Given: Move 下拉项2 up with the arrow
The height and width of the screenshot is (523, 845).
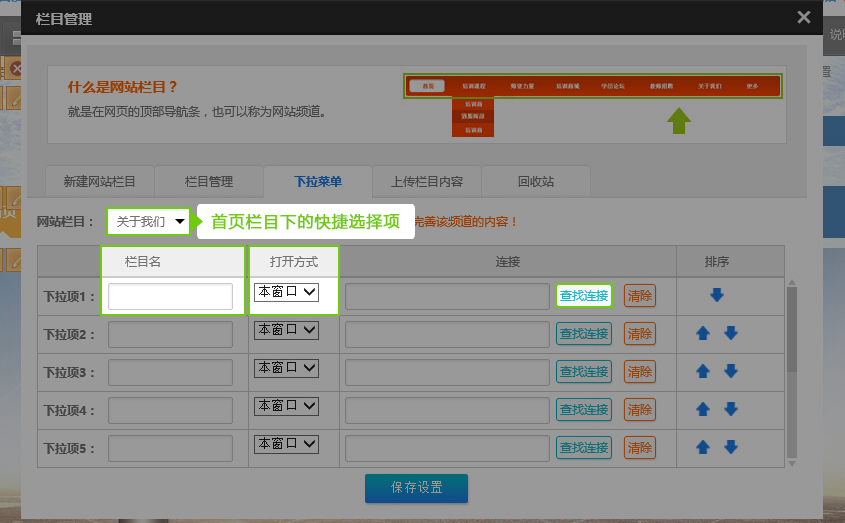Looking at the screenshot, I should click(x=703, y=333).
